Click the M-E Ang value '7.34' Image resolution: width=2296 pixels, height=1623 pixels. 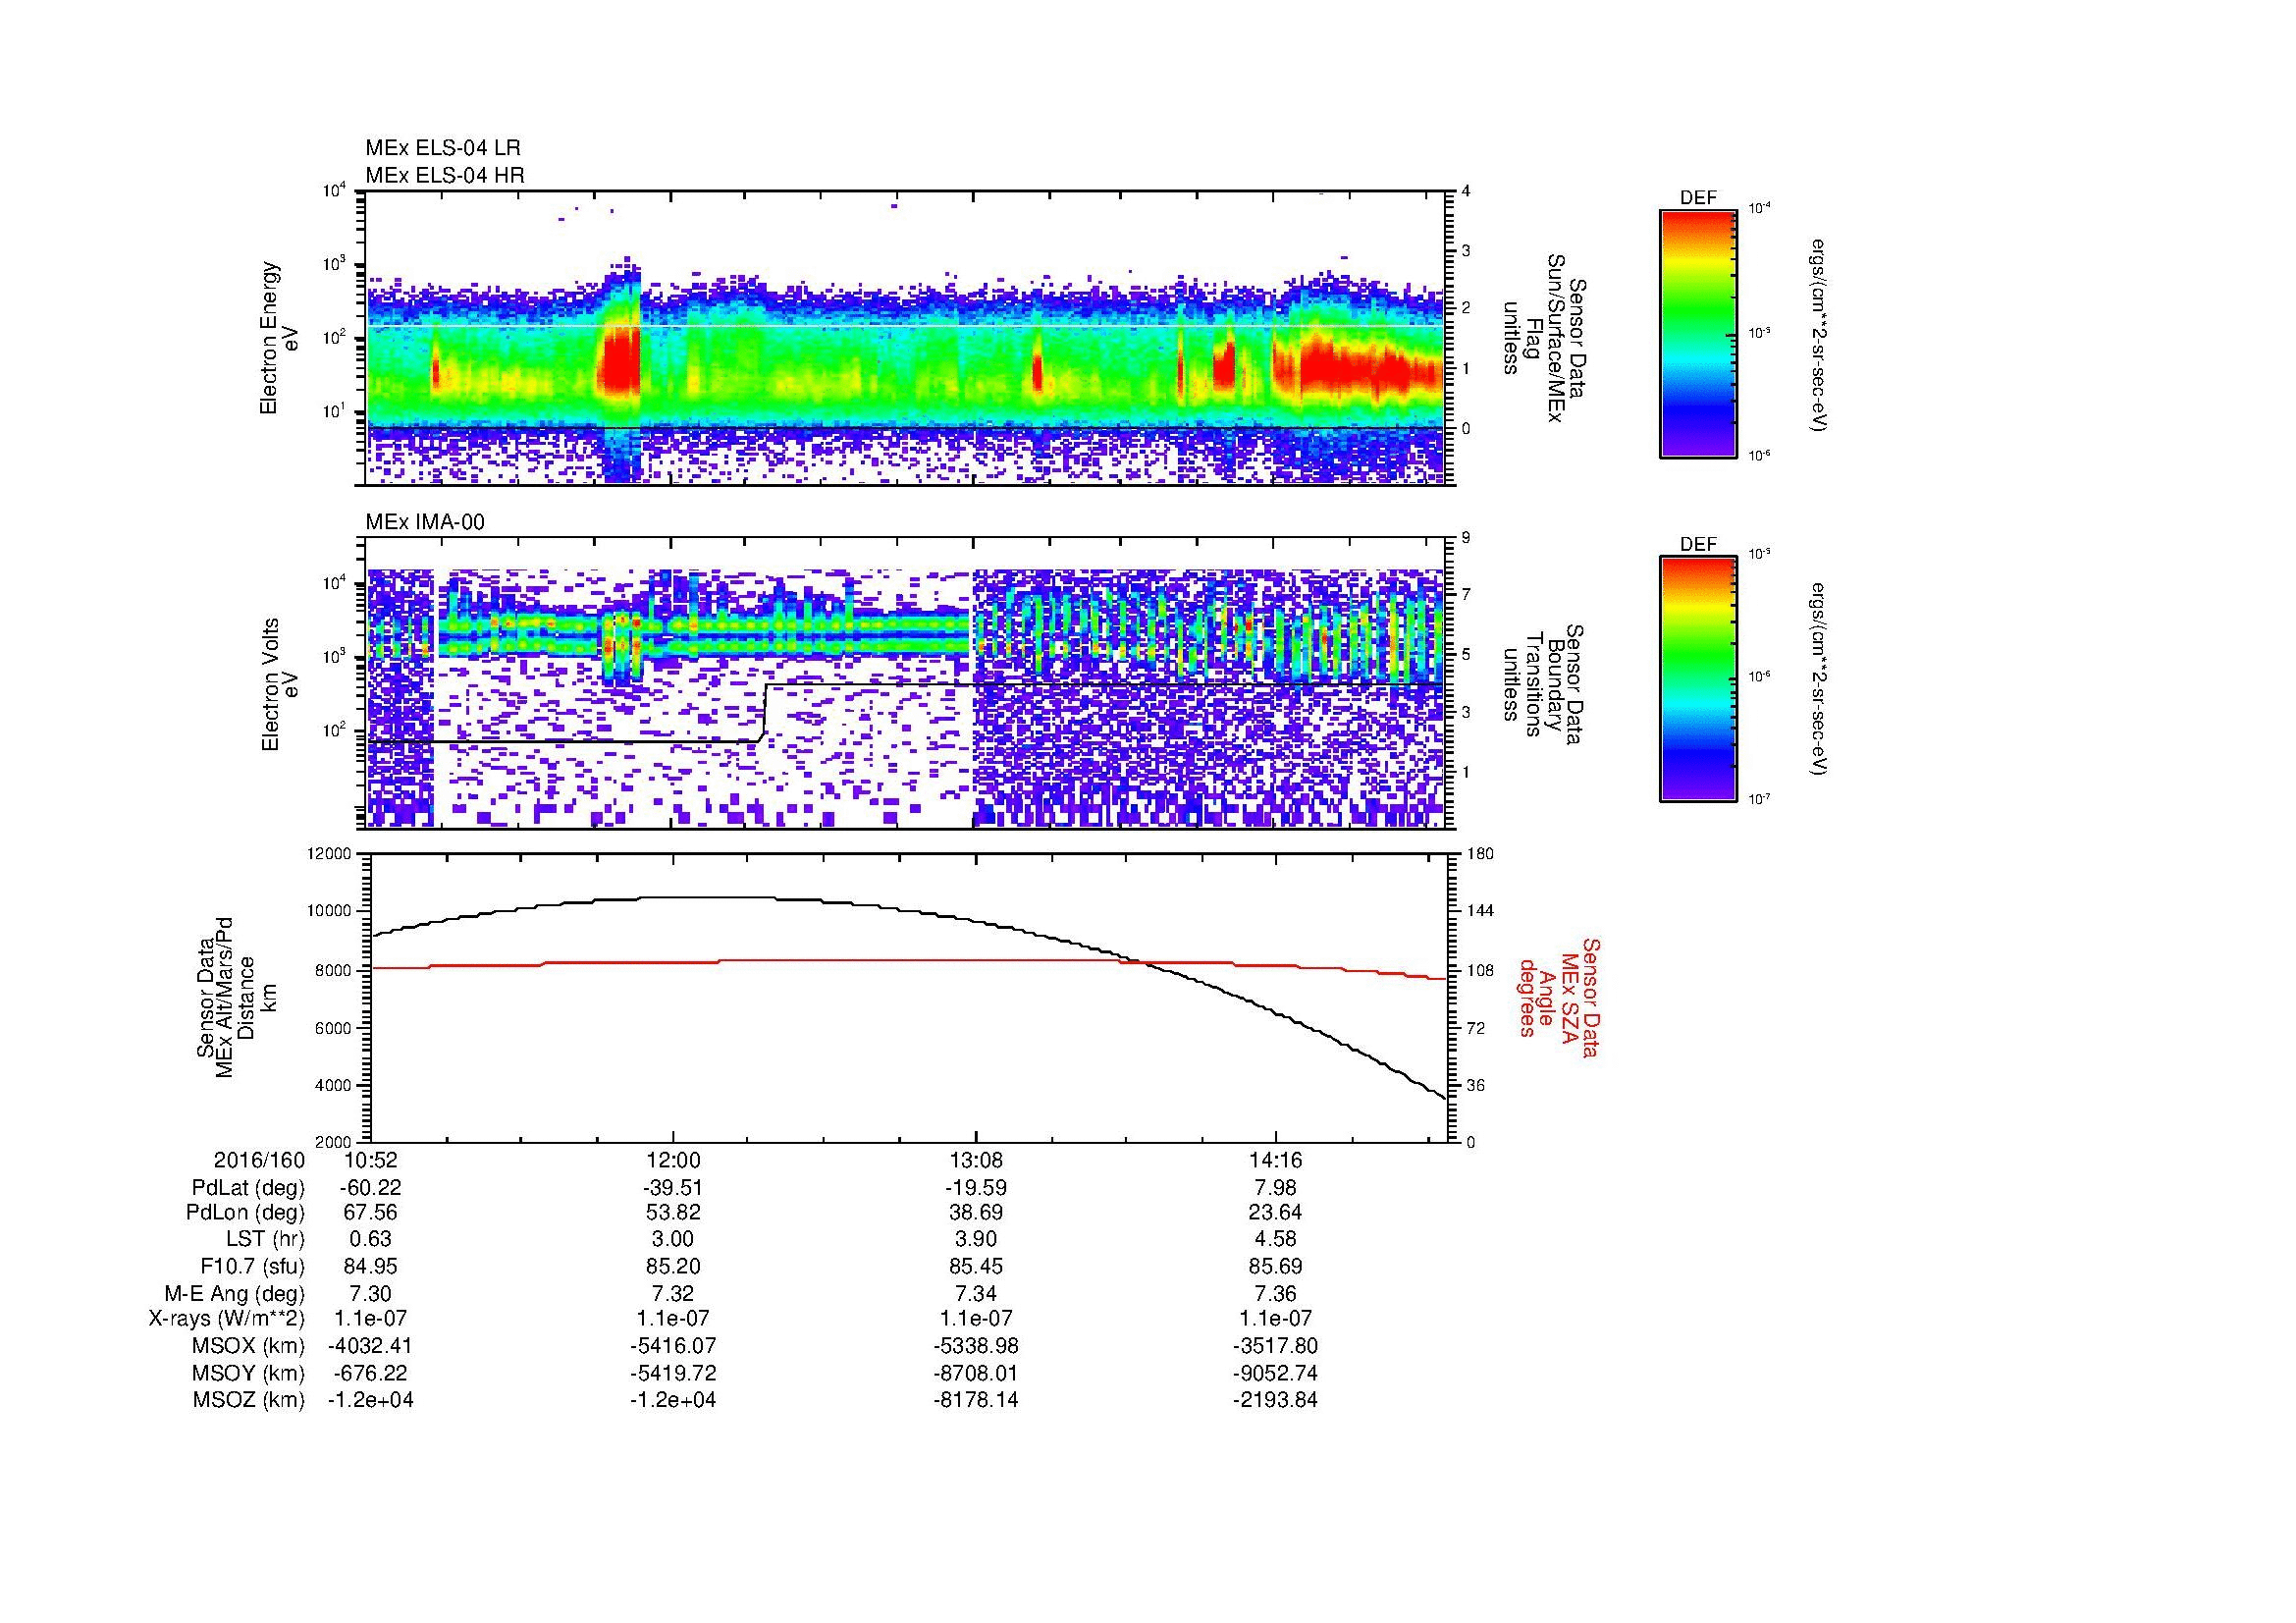coord(976,1293)
